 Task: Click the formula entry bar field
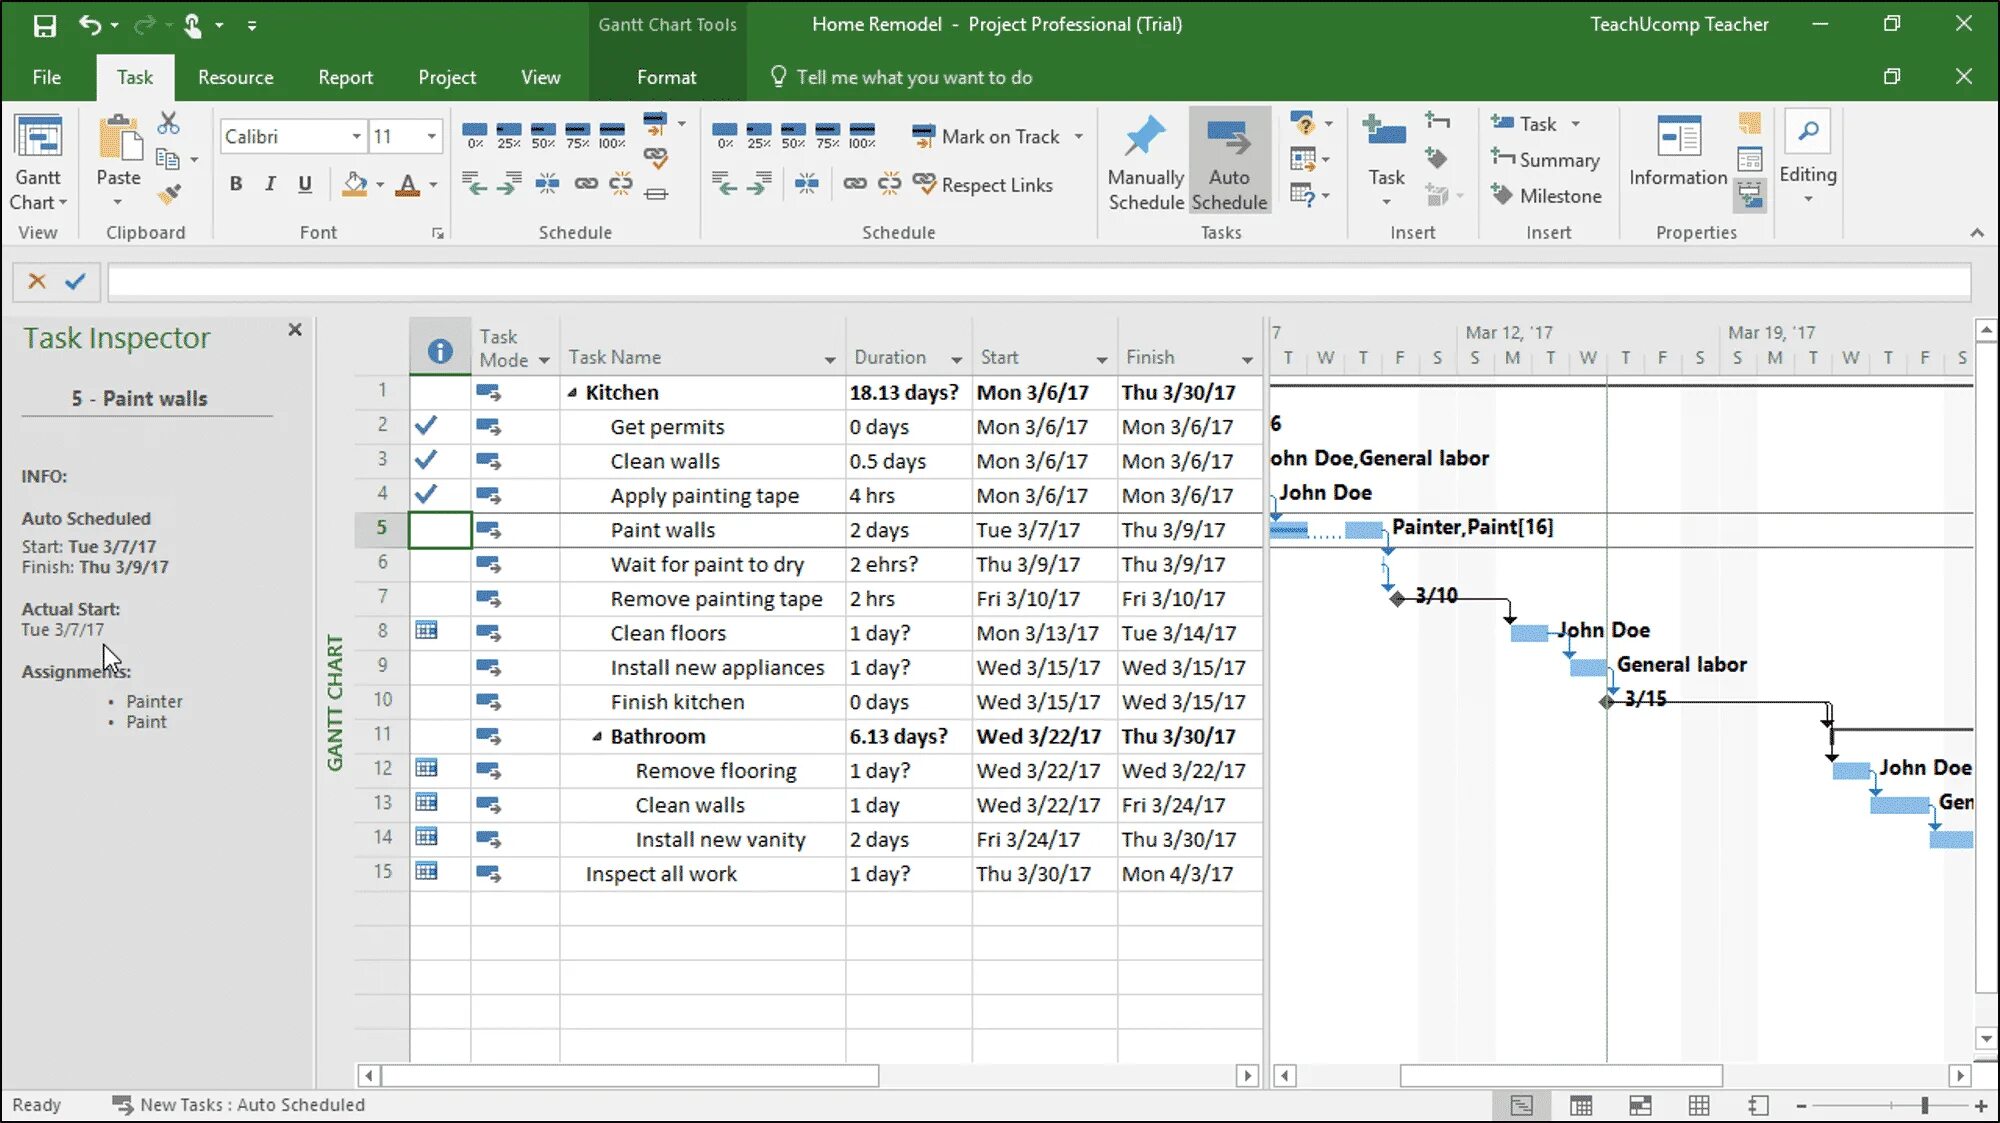[1038, 282]
